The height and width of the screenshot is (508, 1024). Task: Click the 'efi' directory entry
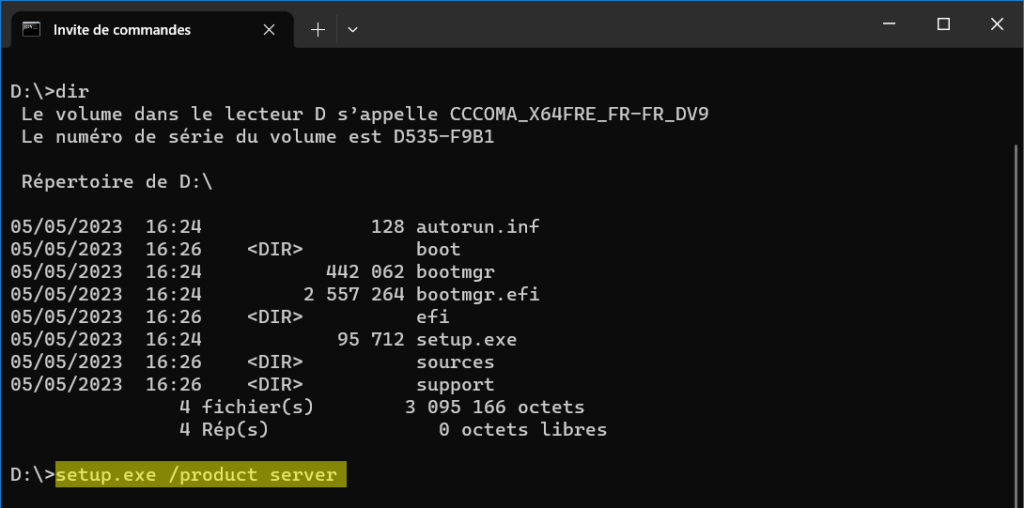(x=432, y=317)
